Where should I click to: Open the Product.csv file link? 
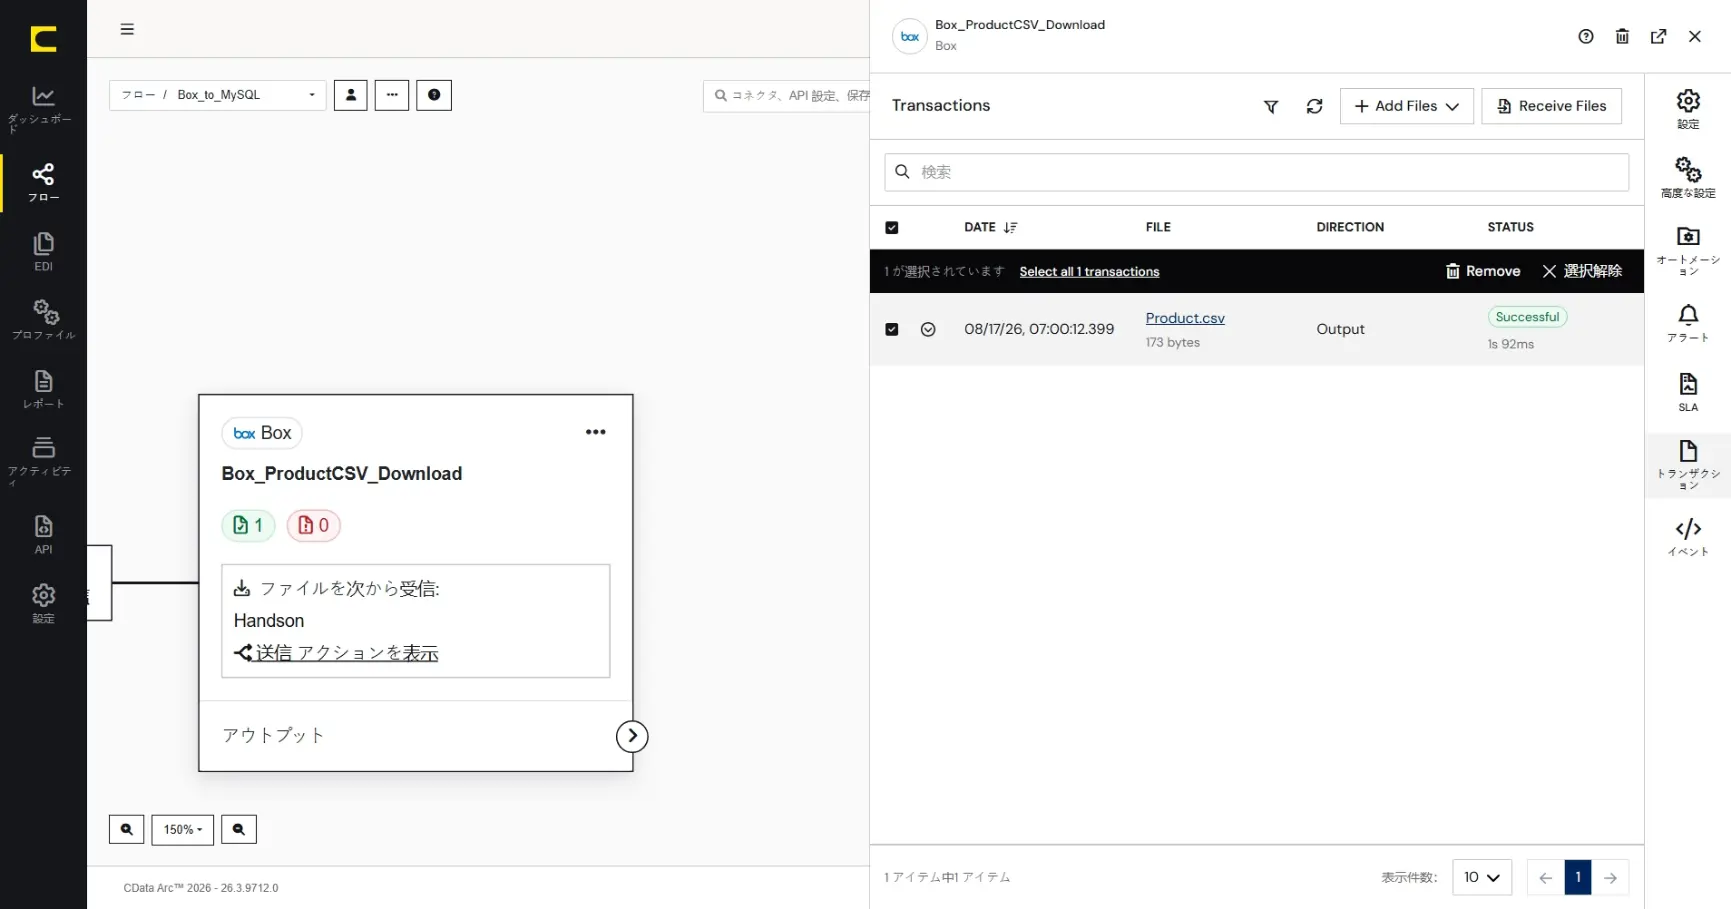[1185, 318]
